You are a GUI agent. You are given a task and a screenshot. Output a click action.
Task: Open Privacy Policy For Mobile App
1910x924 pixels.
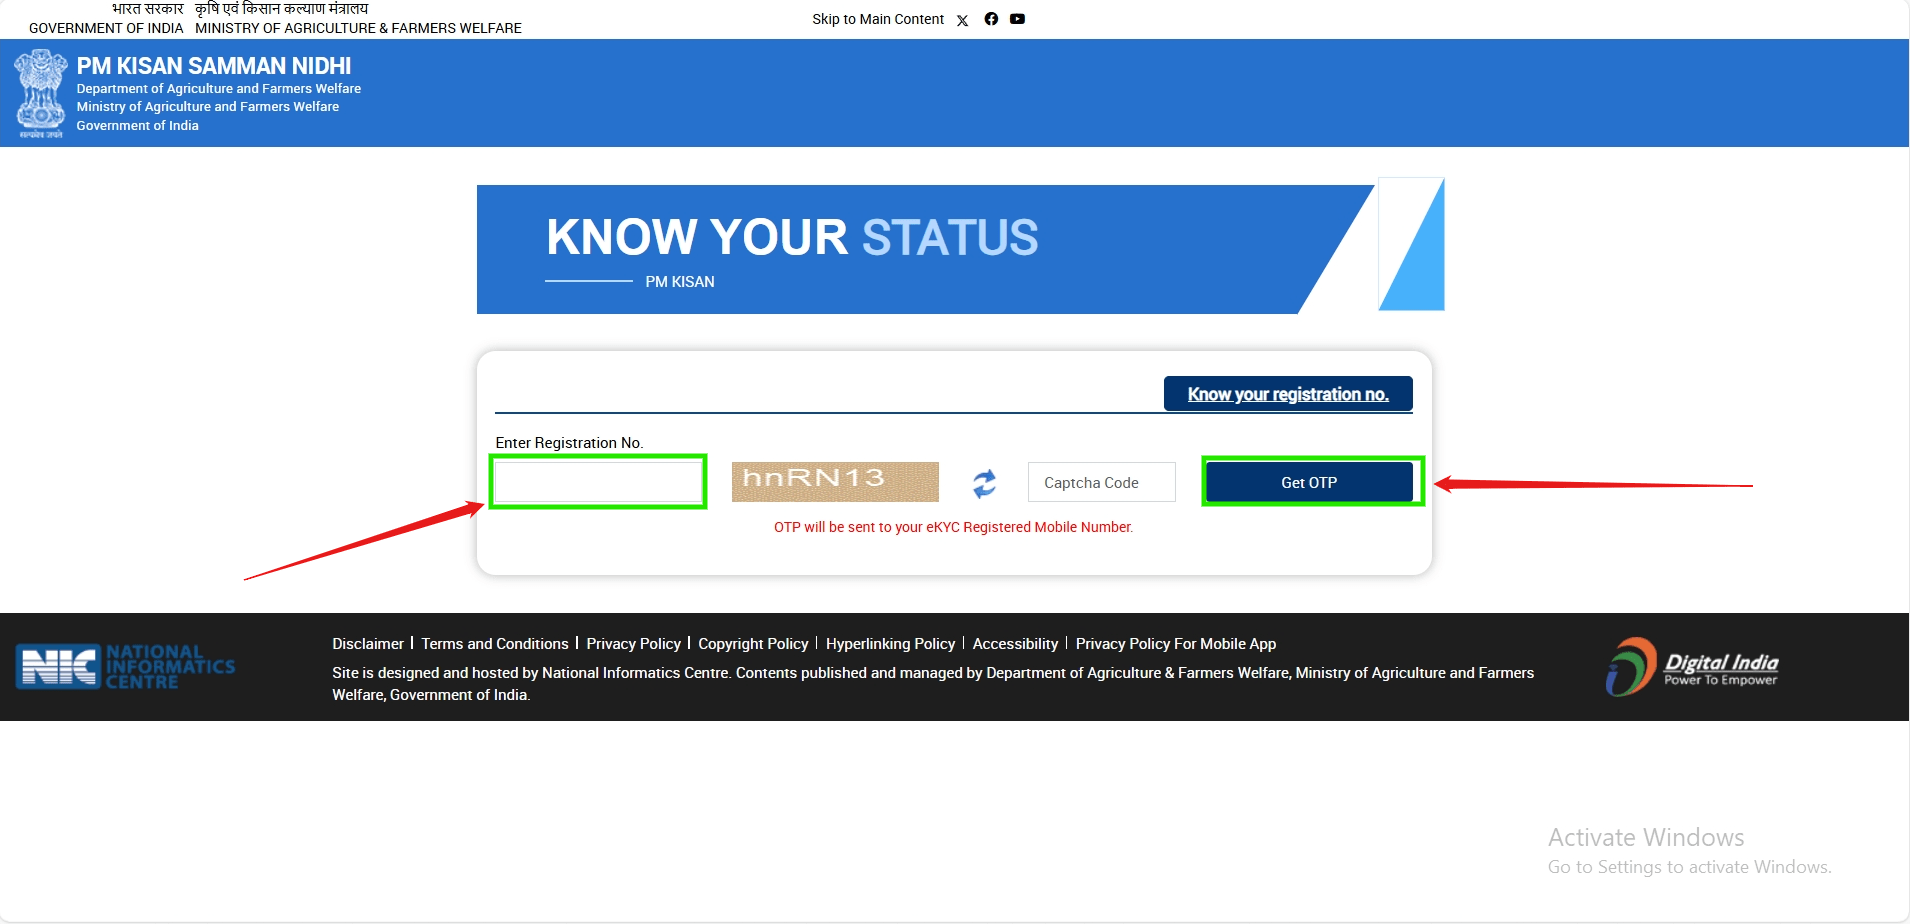(x=1175, y=644)
